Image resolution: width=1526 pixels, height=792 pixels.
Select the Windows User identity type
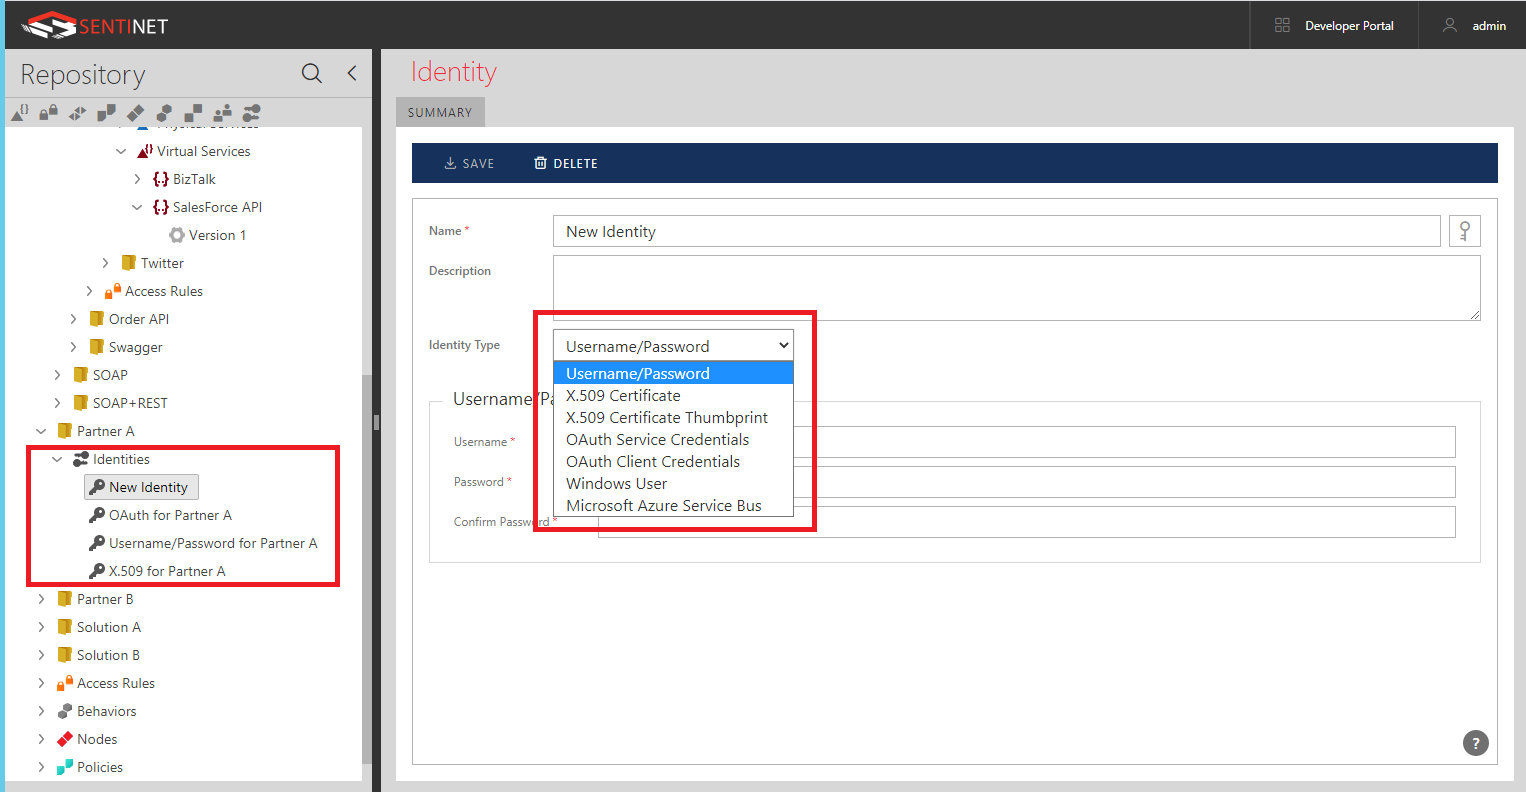coord(616,484)
